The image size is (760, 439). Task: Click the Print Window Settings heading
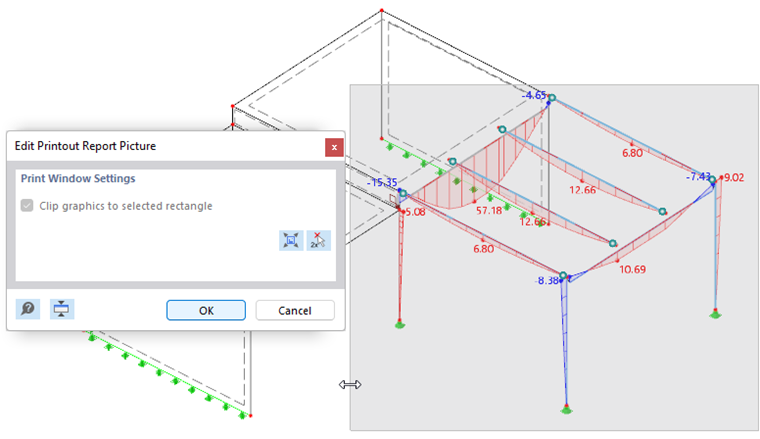coord(78,178)
